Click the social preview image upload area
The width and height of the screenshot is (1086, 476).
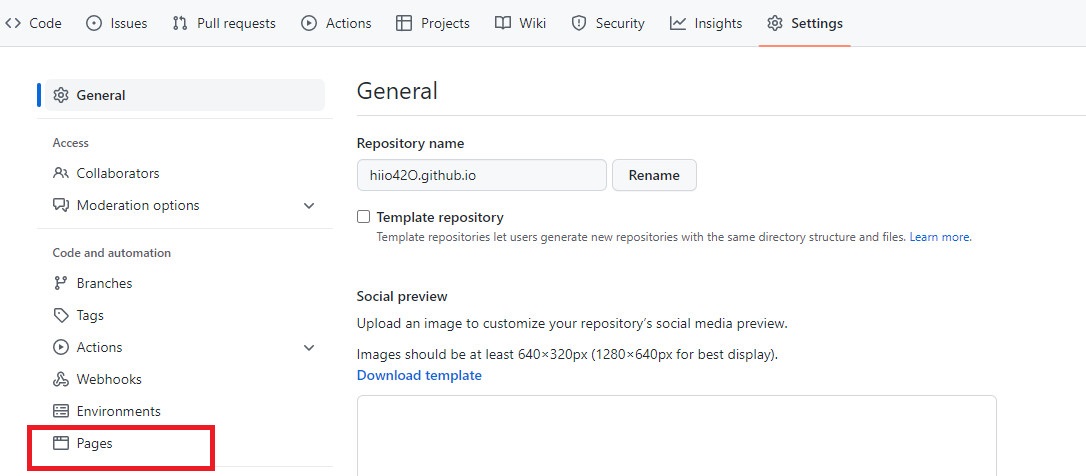point(677,435)
